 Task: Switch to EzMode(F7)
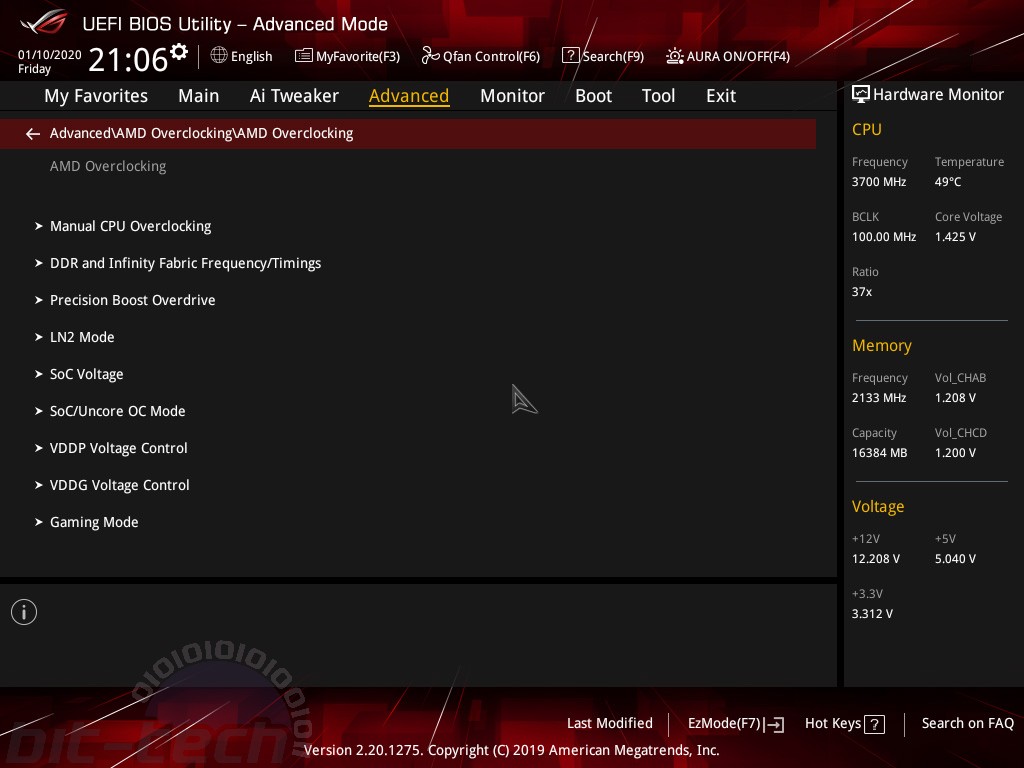click(736, 724)
